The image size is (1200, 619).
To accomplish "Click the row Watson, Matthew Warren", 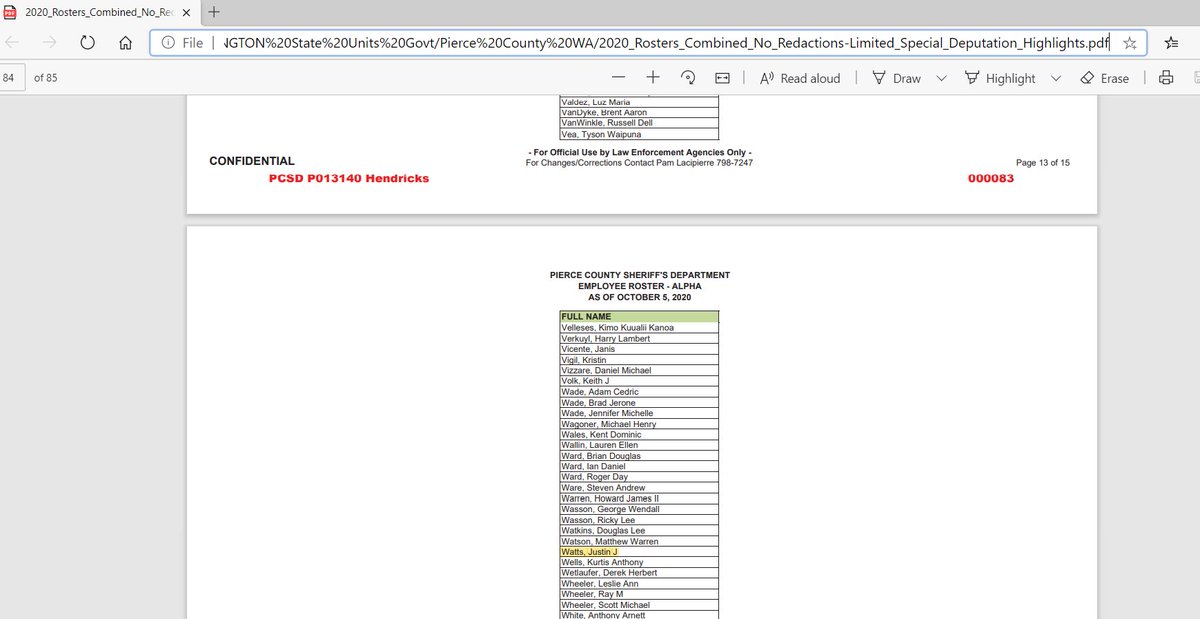I will (x=639, y=541).
